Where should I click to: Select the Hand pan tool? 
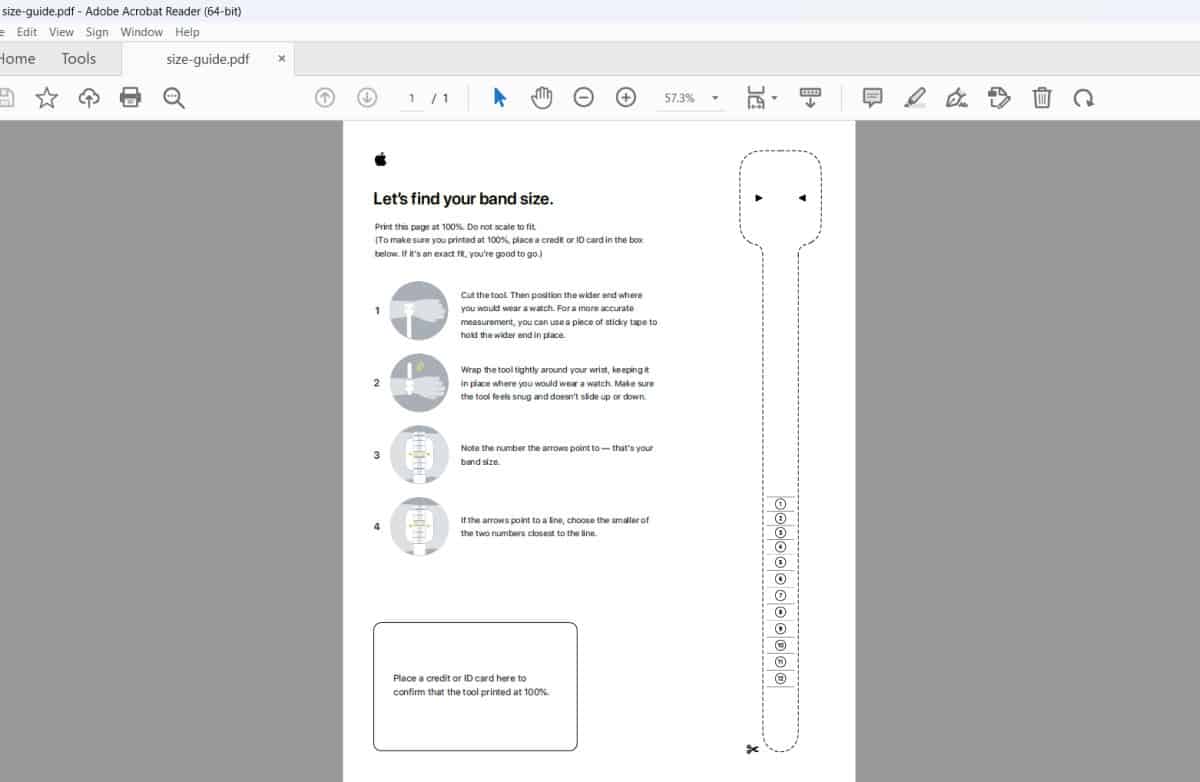[x=542, y=98]
